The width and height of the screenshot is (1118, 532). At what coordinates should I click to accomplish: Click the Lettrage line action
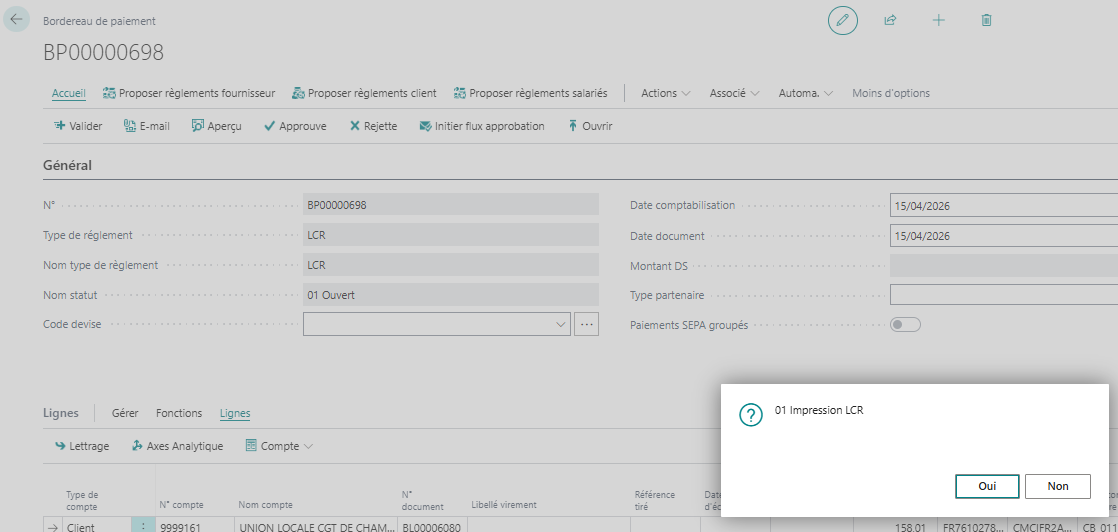click(x=82, y=446)
